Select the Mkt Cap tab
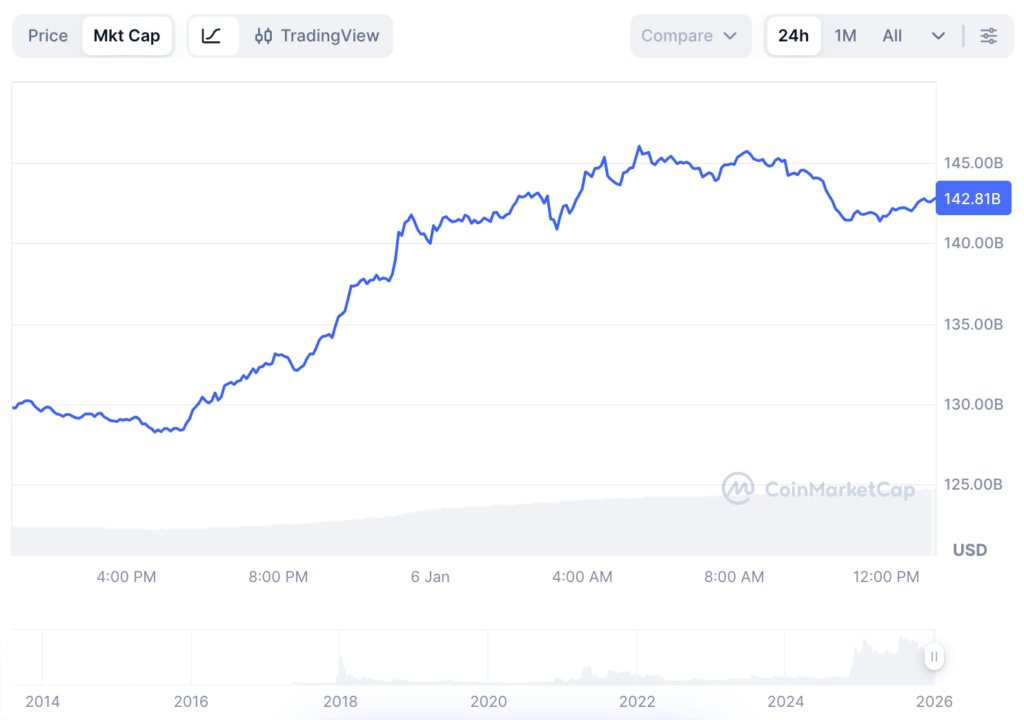The height and width of the screenshot is (720, 1024). 126,36
